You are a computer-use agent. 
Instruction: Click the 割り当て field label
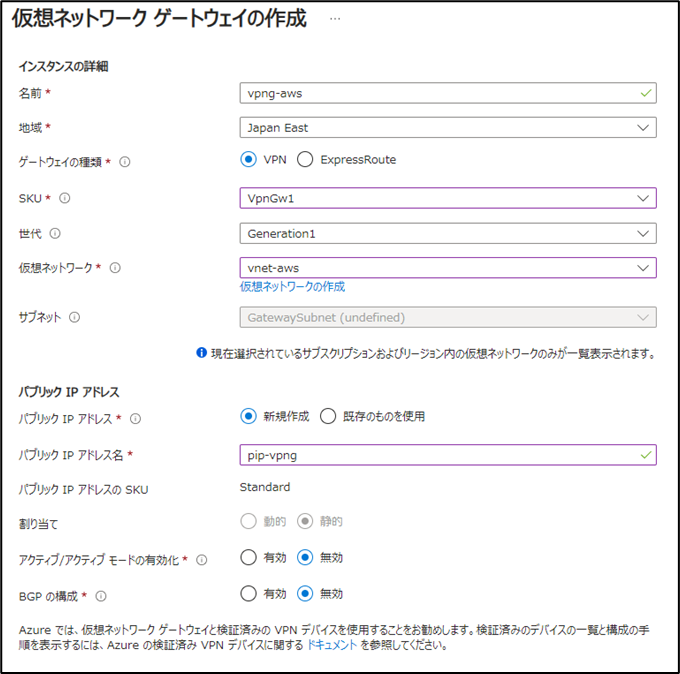pos(38,524)
